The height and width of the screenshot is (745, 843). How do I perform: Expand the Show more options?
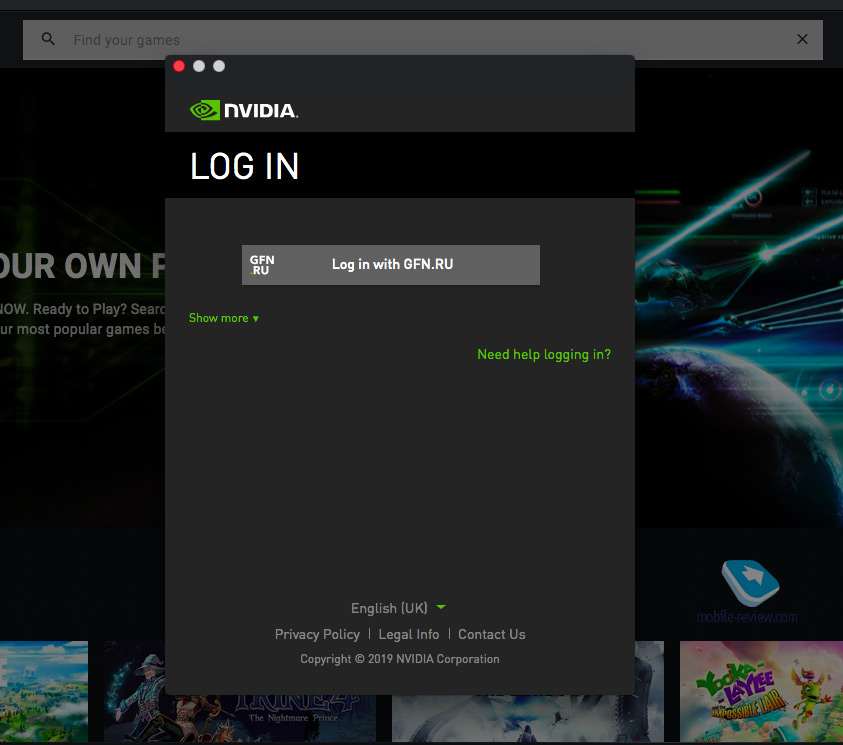pos(224,318)
